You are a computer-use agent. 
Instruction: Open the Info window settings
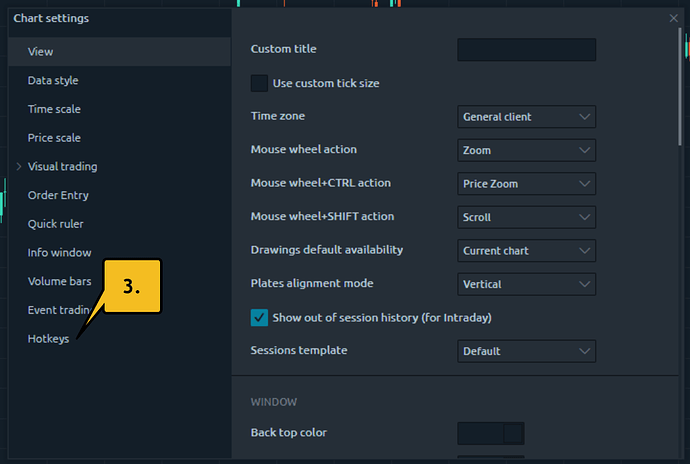pyautogui.click(x=59, y=253)
